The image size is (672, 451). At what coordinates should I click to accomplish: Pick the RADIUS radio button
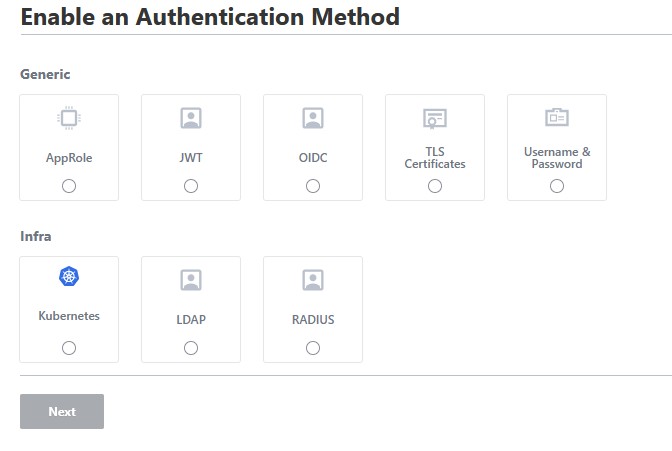[313, 348]
